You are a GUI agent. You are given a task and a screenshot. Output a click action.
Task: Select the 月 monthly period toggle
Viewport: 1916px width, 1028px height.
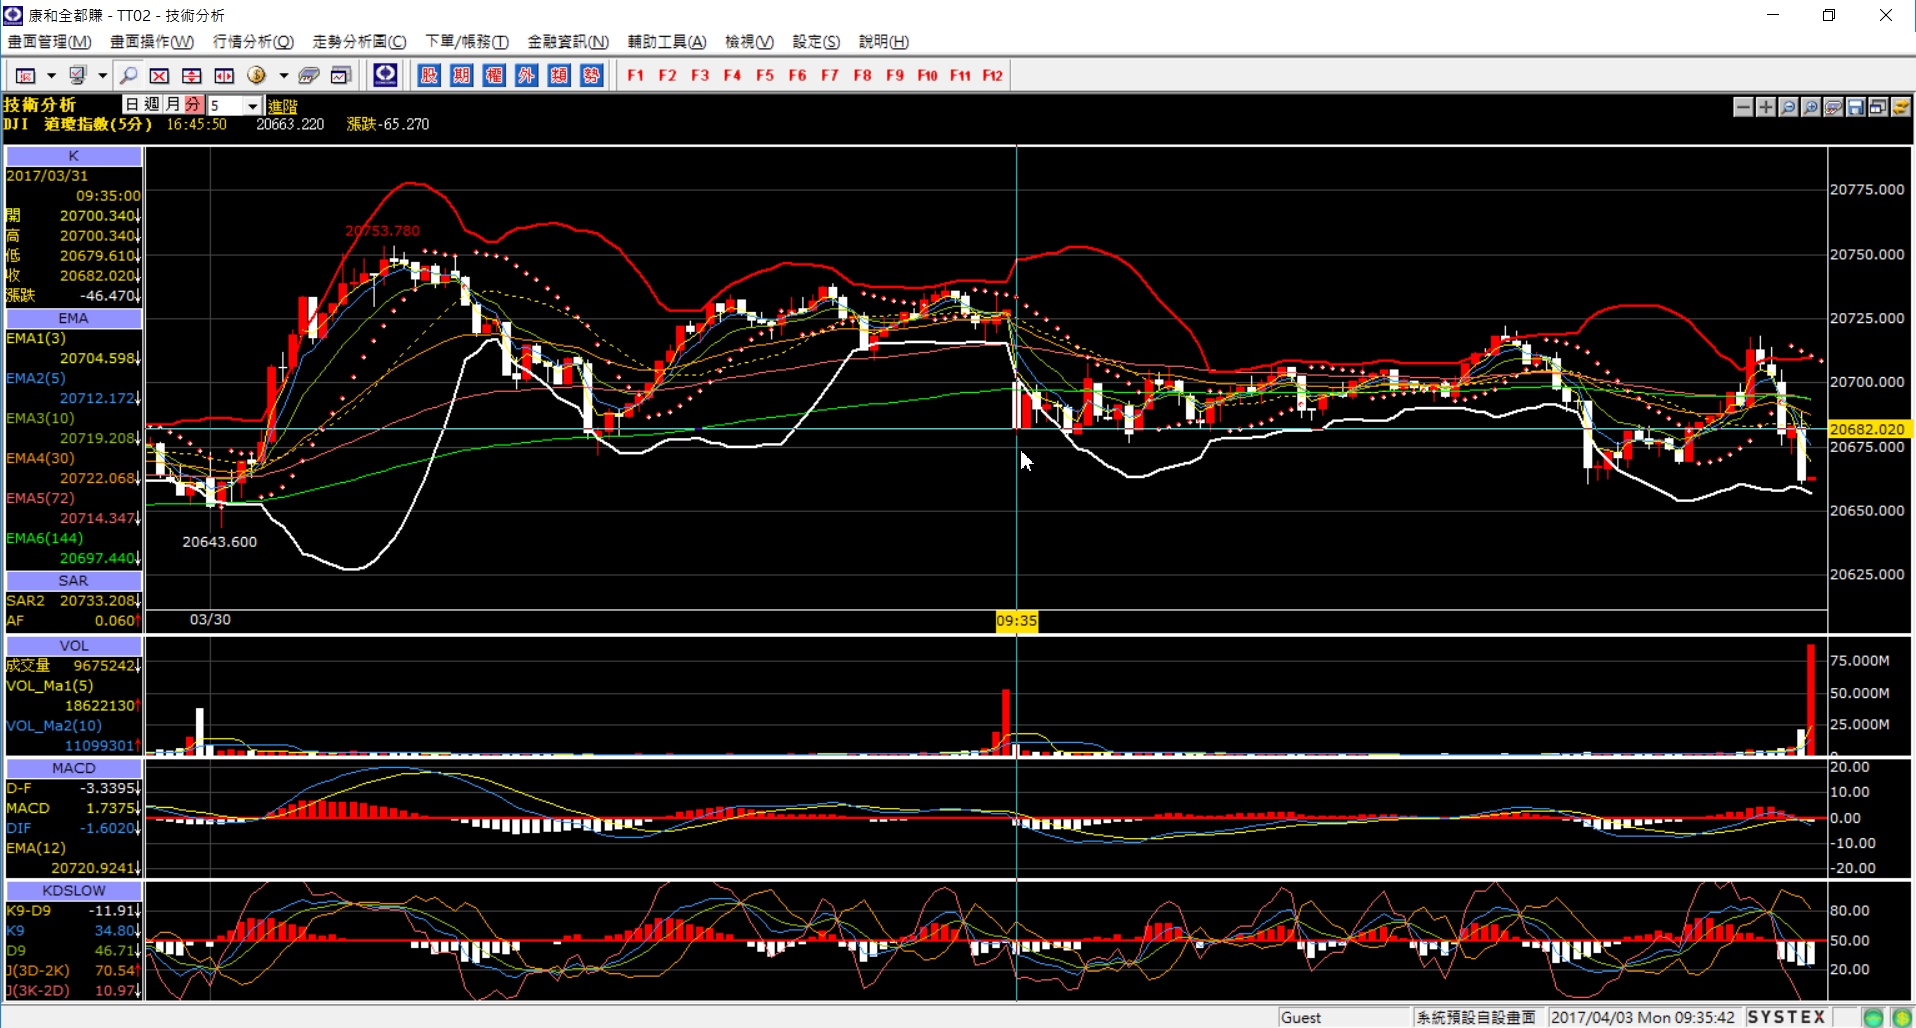pos(173,104)
